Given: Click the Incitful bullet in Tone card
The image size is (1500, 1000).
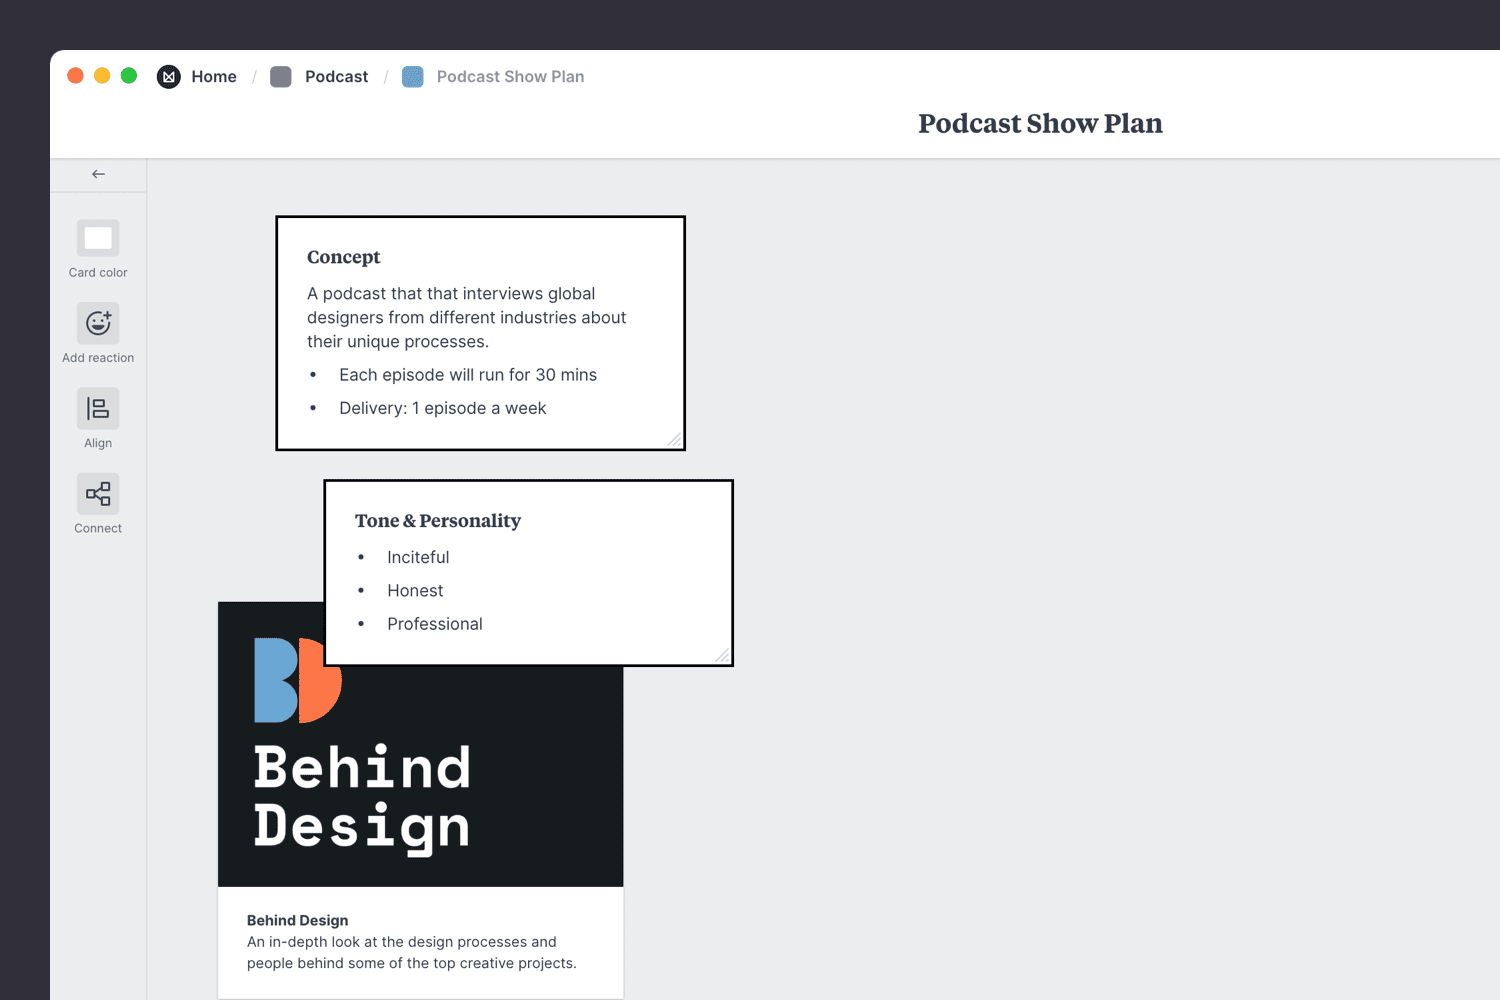Looking at the screenshot, I should (418, 557).
